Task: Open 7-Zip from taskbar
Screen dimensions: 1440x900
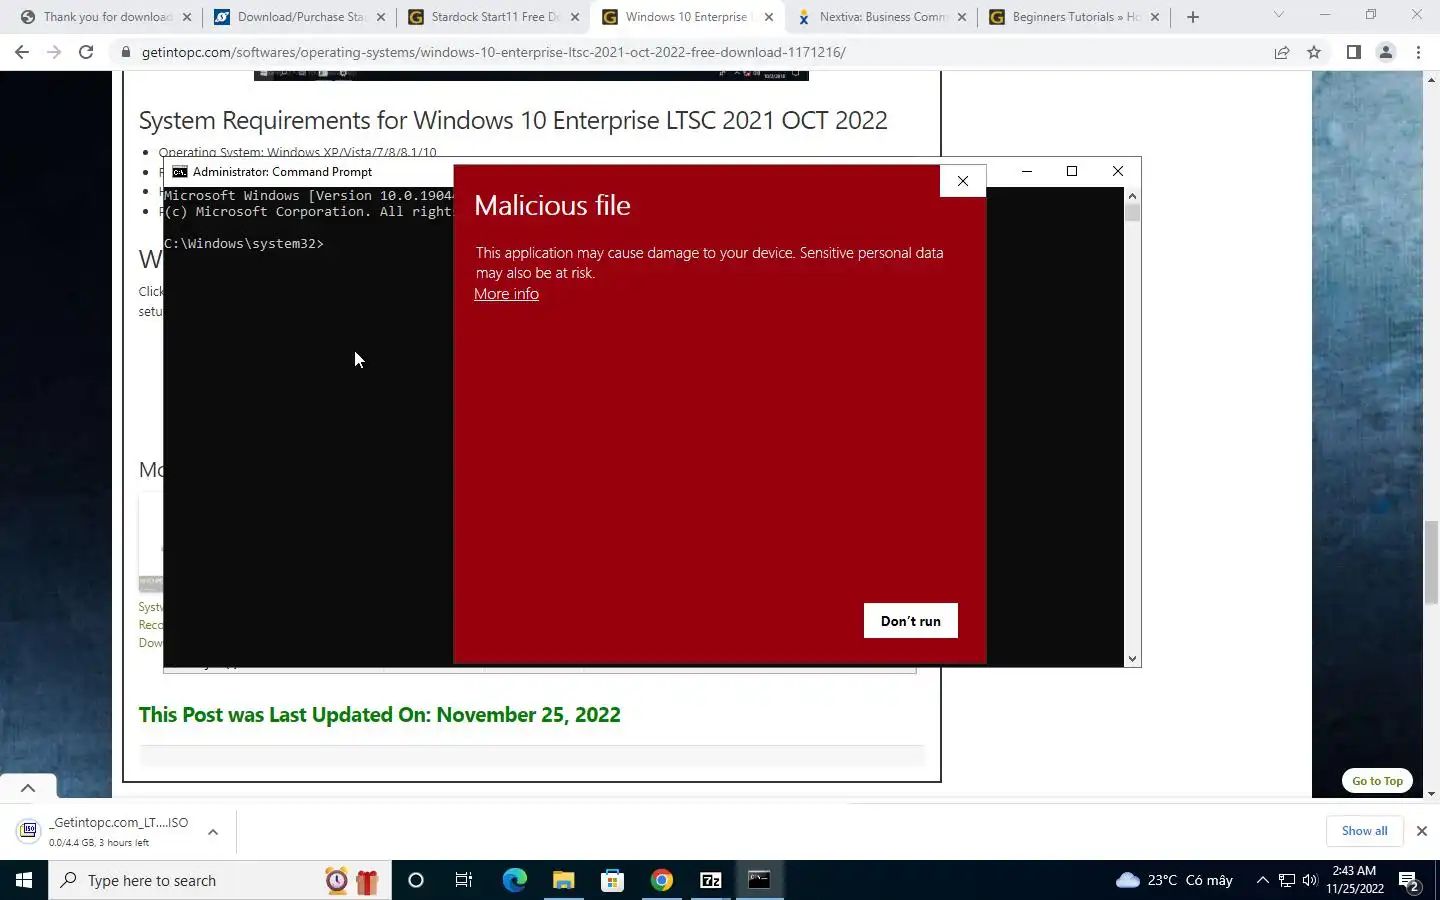Action: tap(710, 880)
